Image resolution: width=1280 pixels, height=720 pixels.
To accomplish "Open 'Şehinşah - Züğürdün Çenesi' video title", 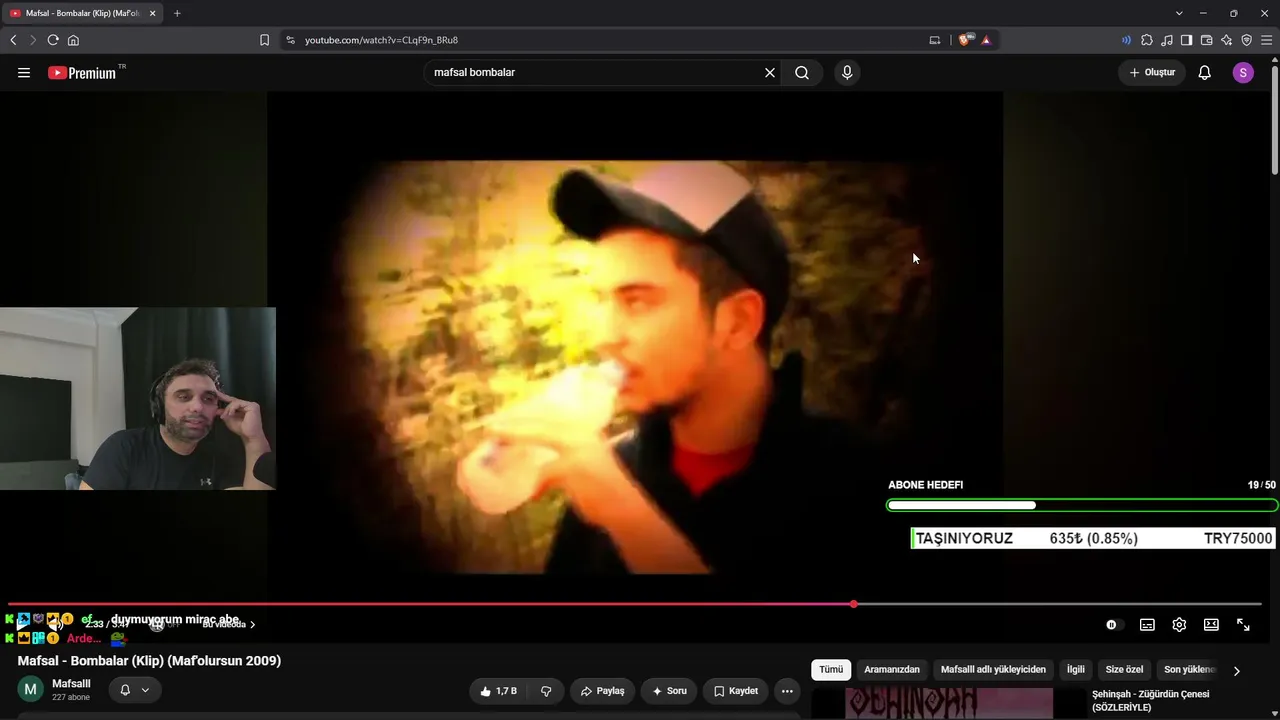I will 1150,701.
